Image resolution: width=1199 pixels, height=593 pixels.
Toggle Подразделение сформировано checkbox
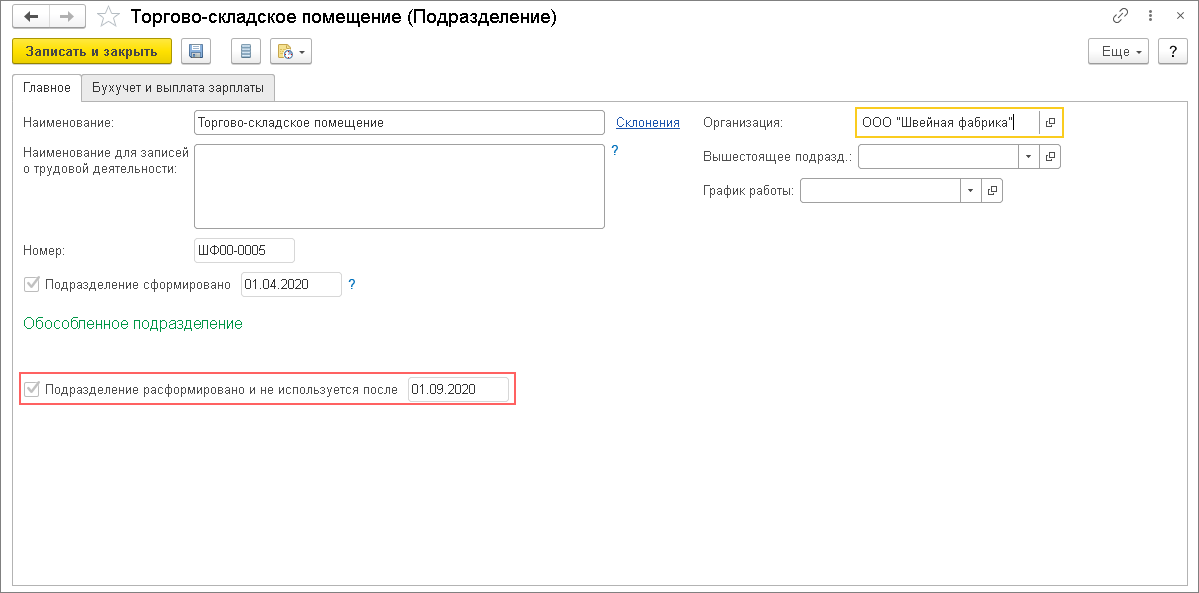point(32,284)
